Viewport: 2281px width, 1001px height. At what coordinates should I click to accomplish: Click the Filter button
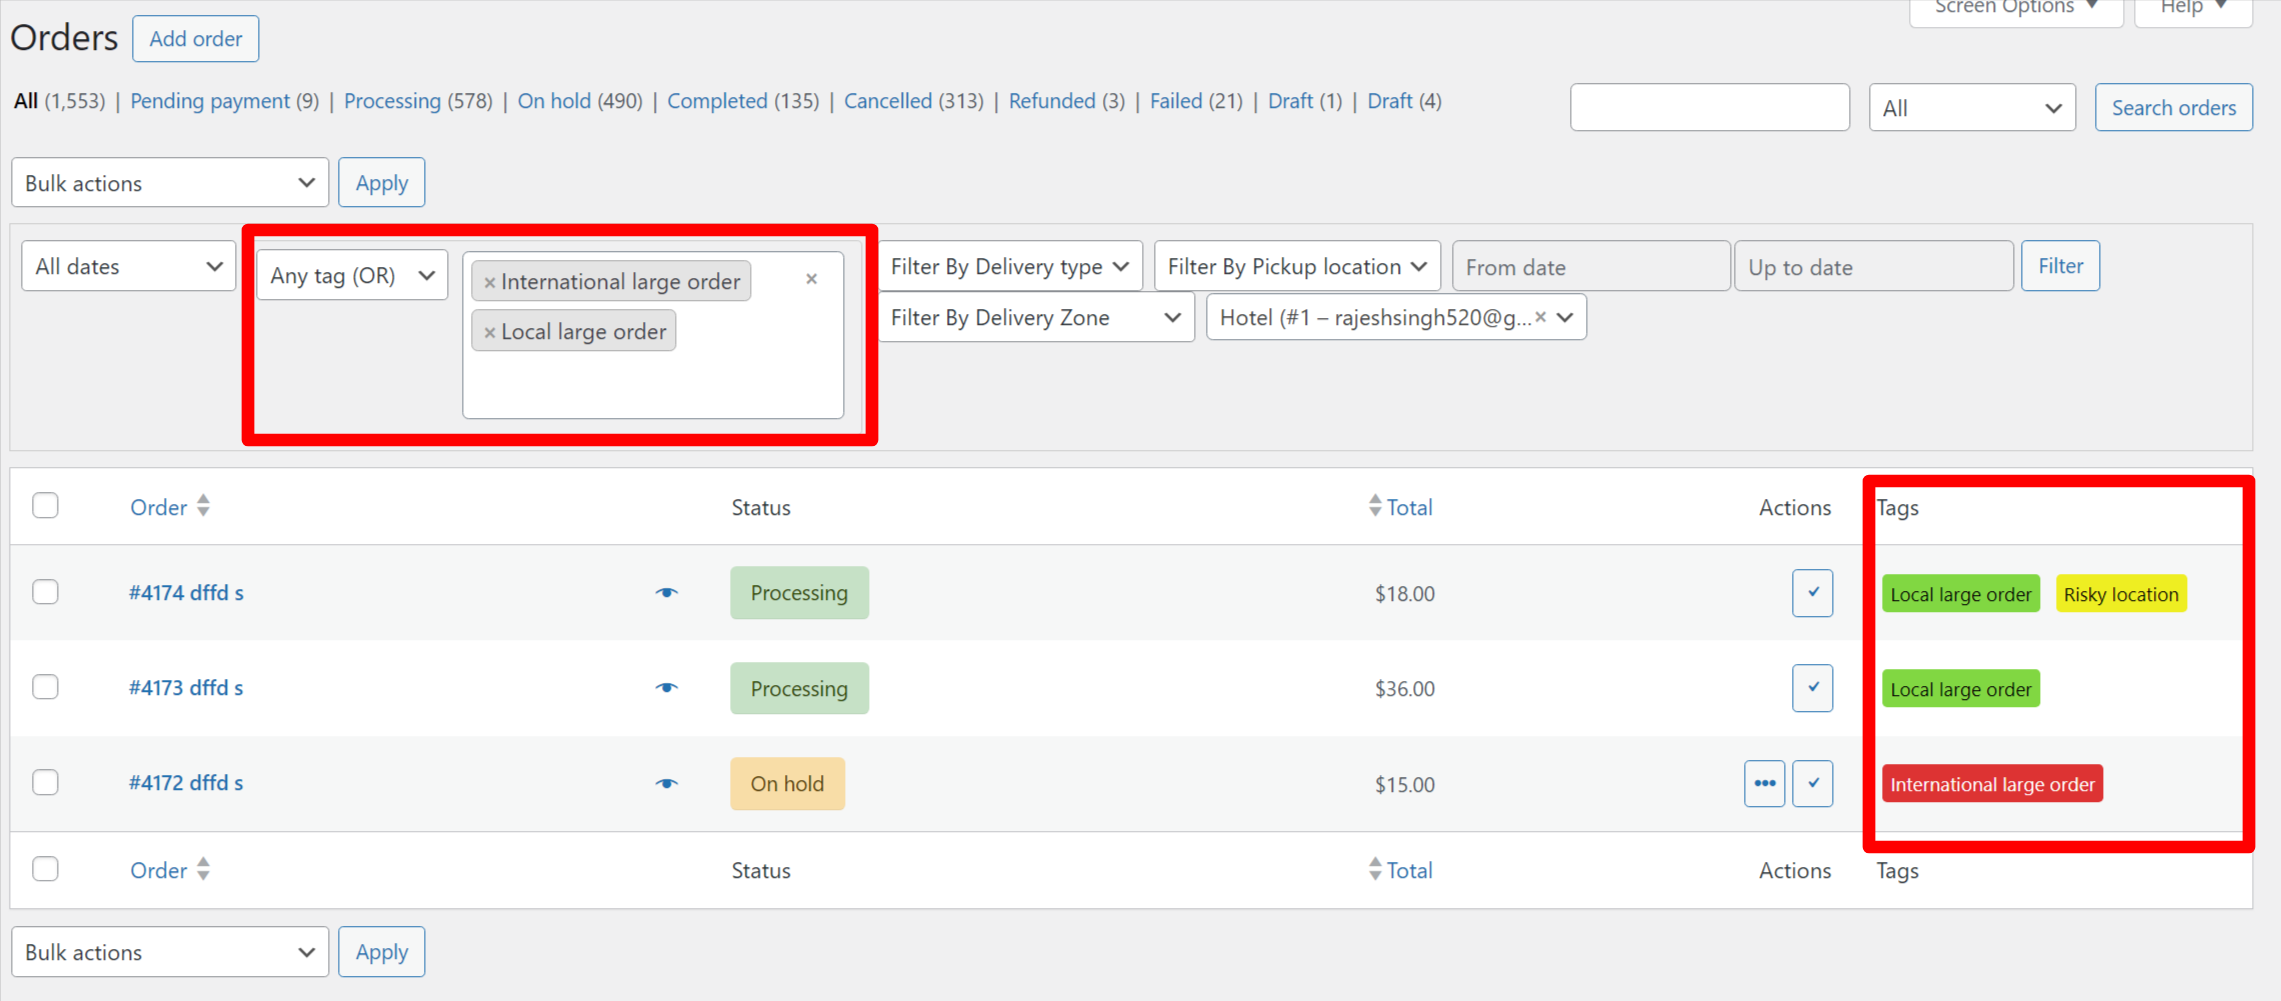[x=2060, y=266]
